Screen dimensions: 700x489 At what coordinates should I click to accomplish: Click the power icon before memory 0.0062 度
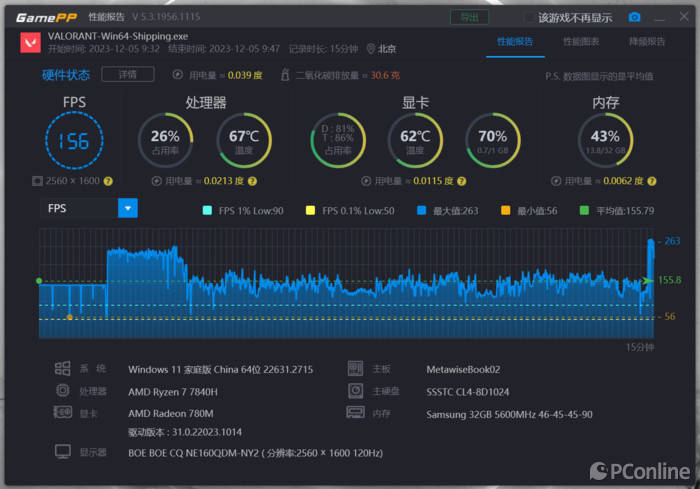(556, 181)
